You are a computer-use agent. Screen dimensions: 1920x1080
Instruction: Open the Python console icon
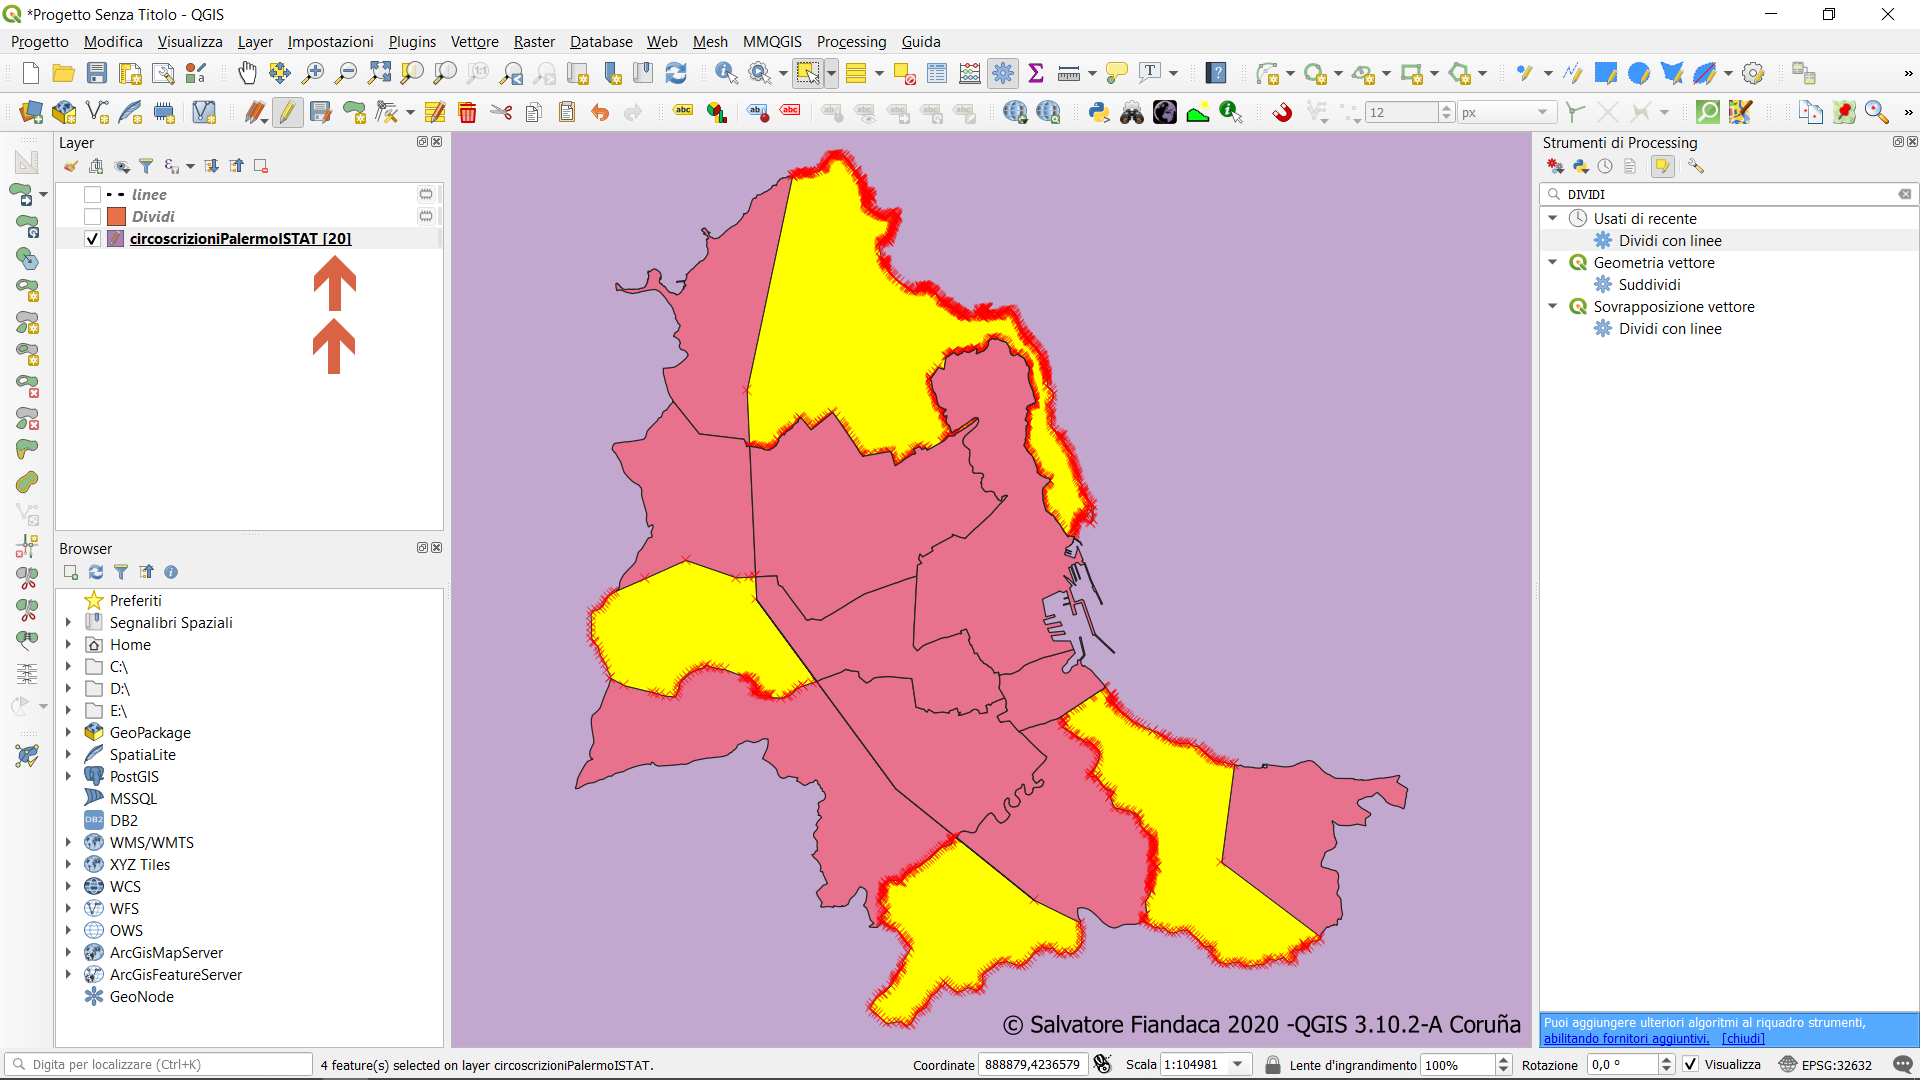click(1099, 112)
